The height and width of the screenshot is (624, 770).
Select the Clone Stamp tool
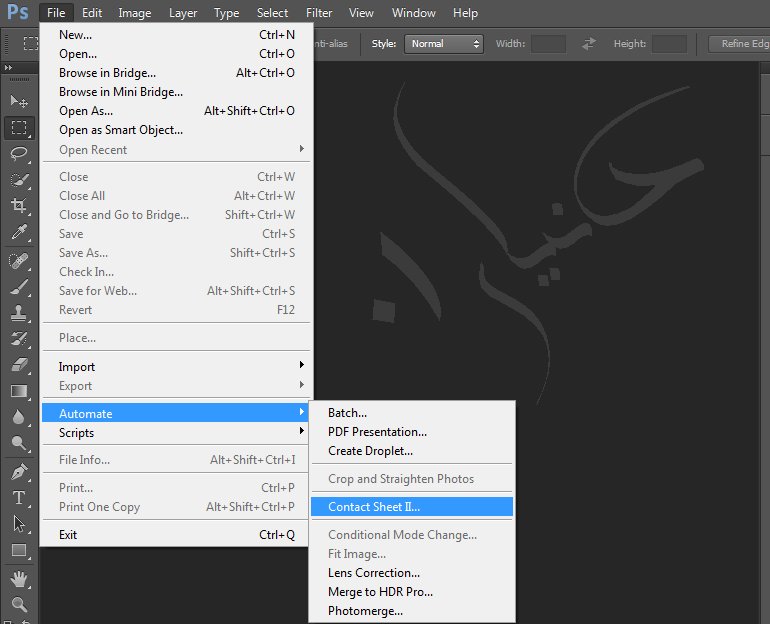point(19,313)
